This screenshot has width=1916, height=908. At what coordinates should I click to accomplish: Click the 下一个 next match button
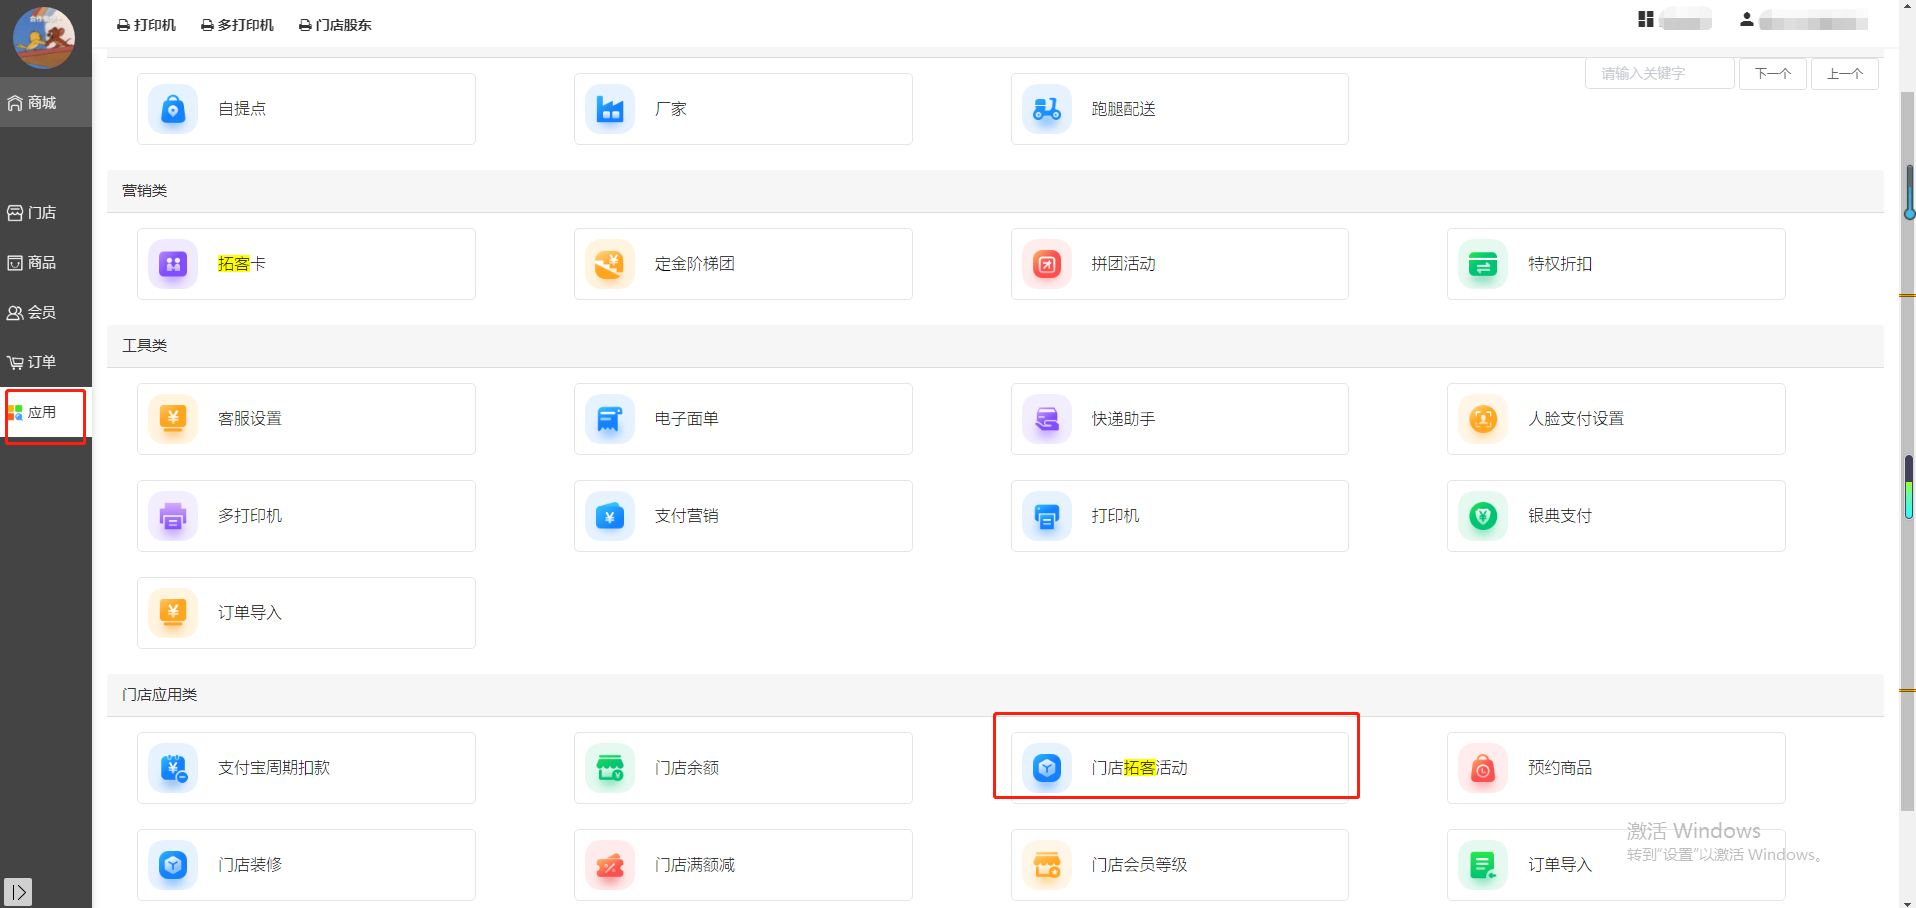point(1772,74)
